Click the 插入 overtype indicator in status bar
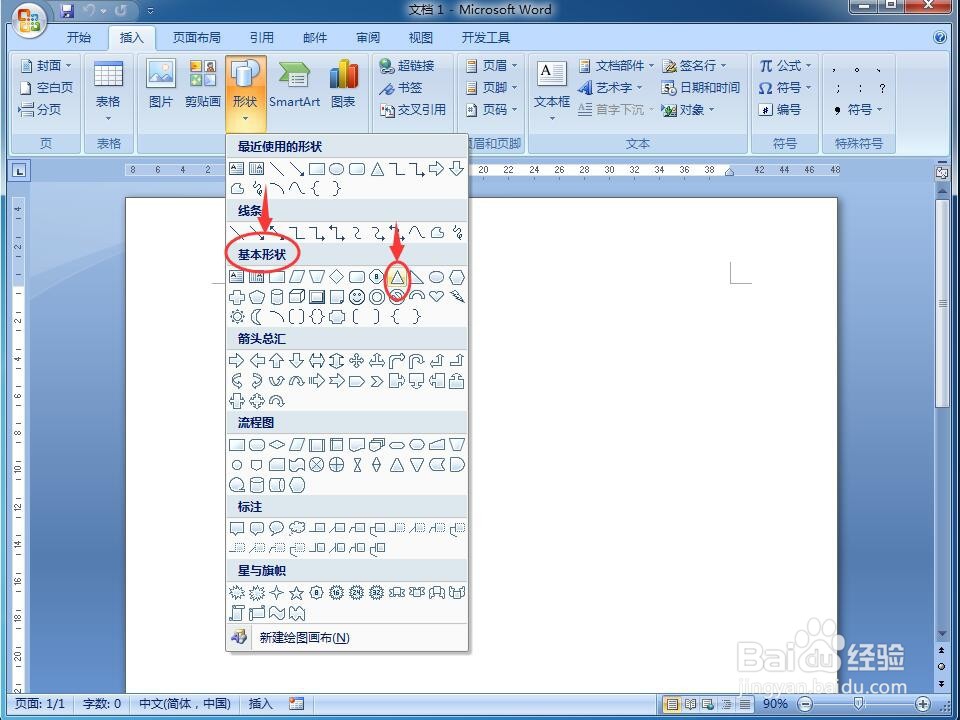 (x=259, y=704)
